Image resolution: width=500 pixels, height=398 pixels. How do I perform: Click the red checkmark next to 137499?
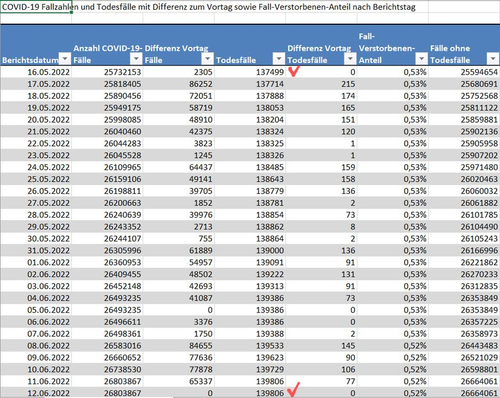coord(294,71)
